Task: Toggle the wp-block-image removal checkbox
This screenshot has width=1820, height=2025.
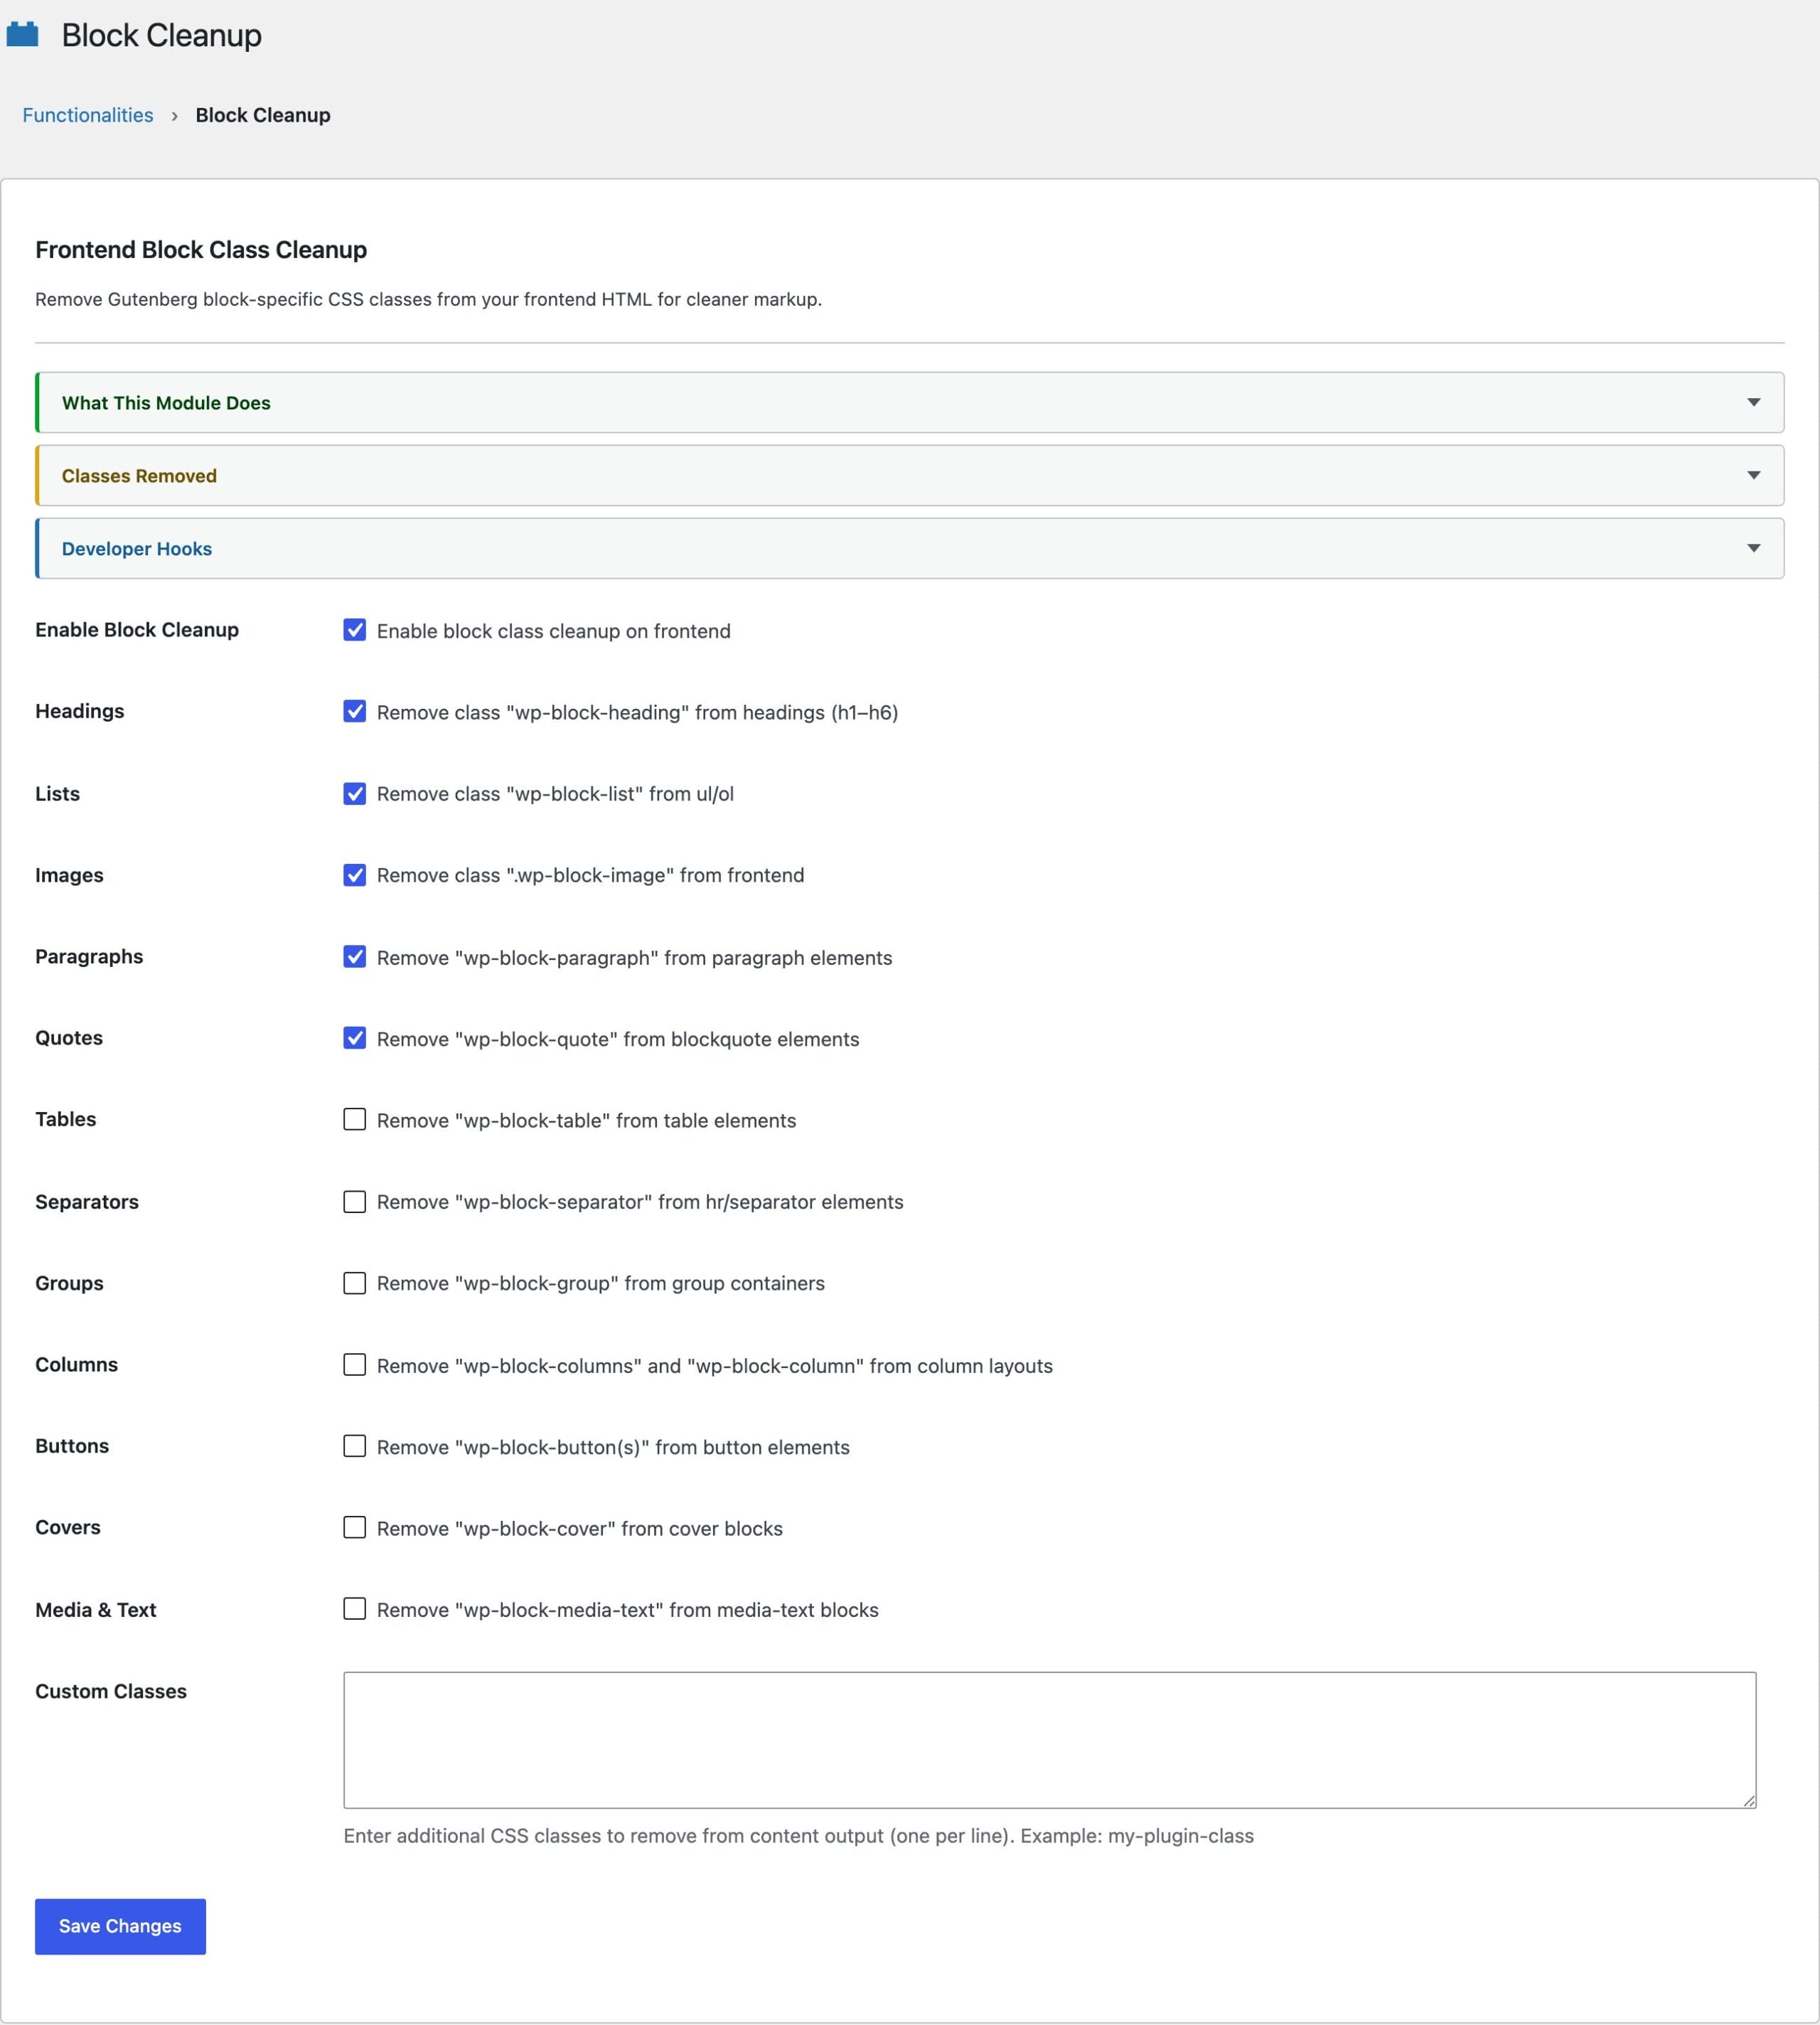Action: pyautogui.click(x=354, y=875)
